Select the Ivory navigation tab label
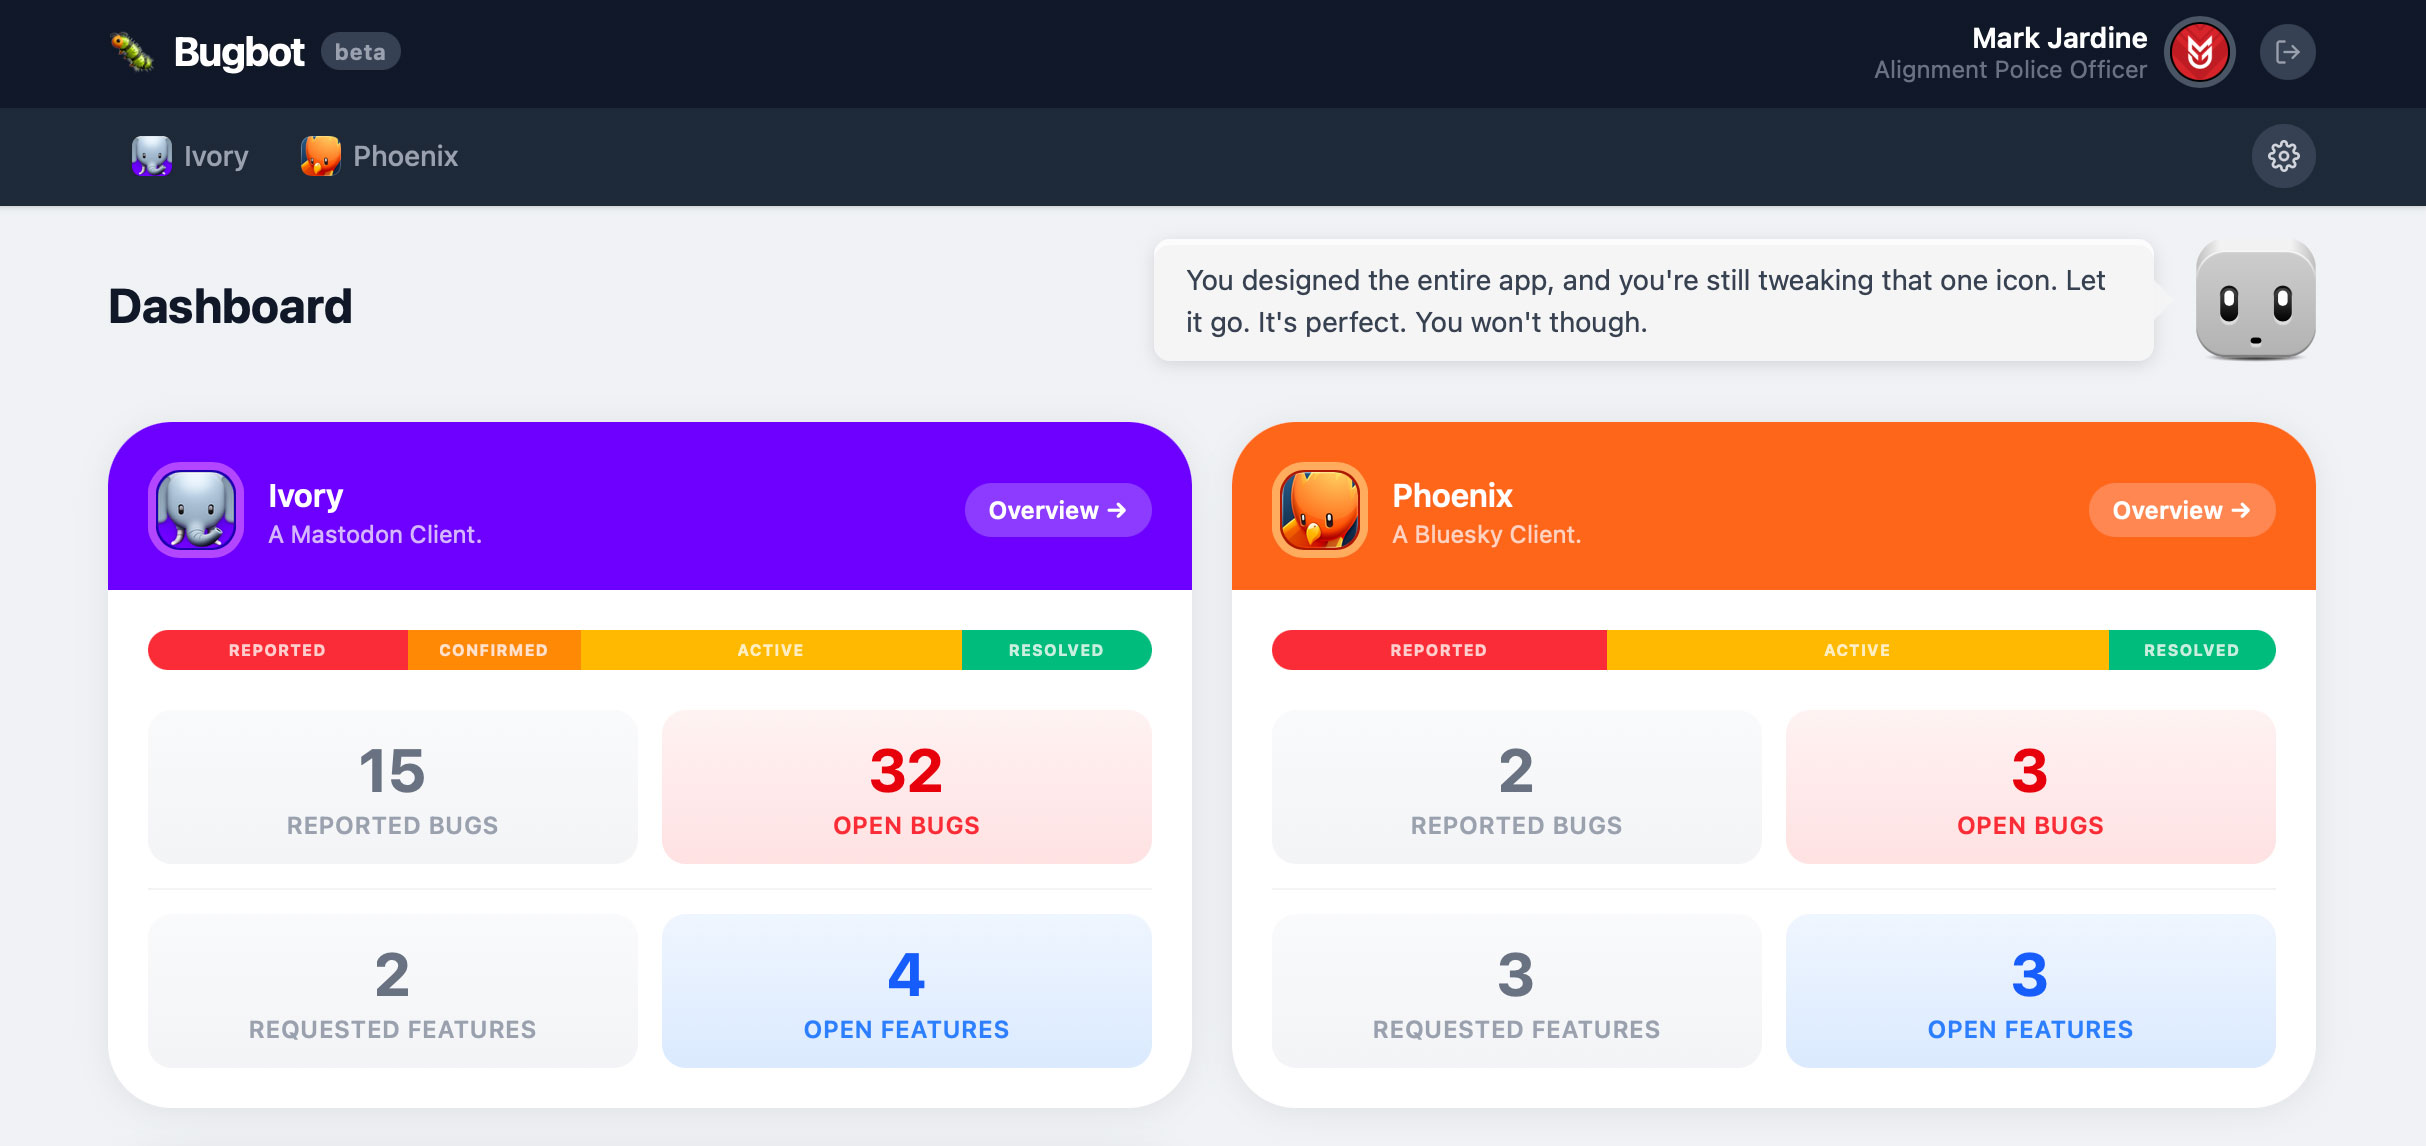Screen dimensions: 2426x1146 [216, 156]
